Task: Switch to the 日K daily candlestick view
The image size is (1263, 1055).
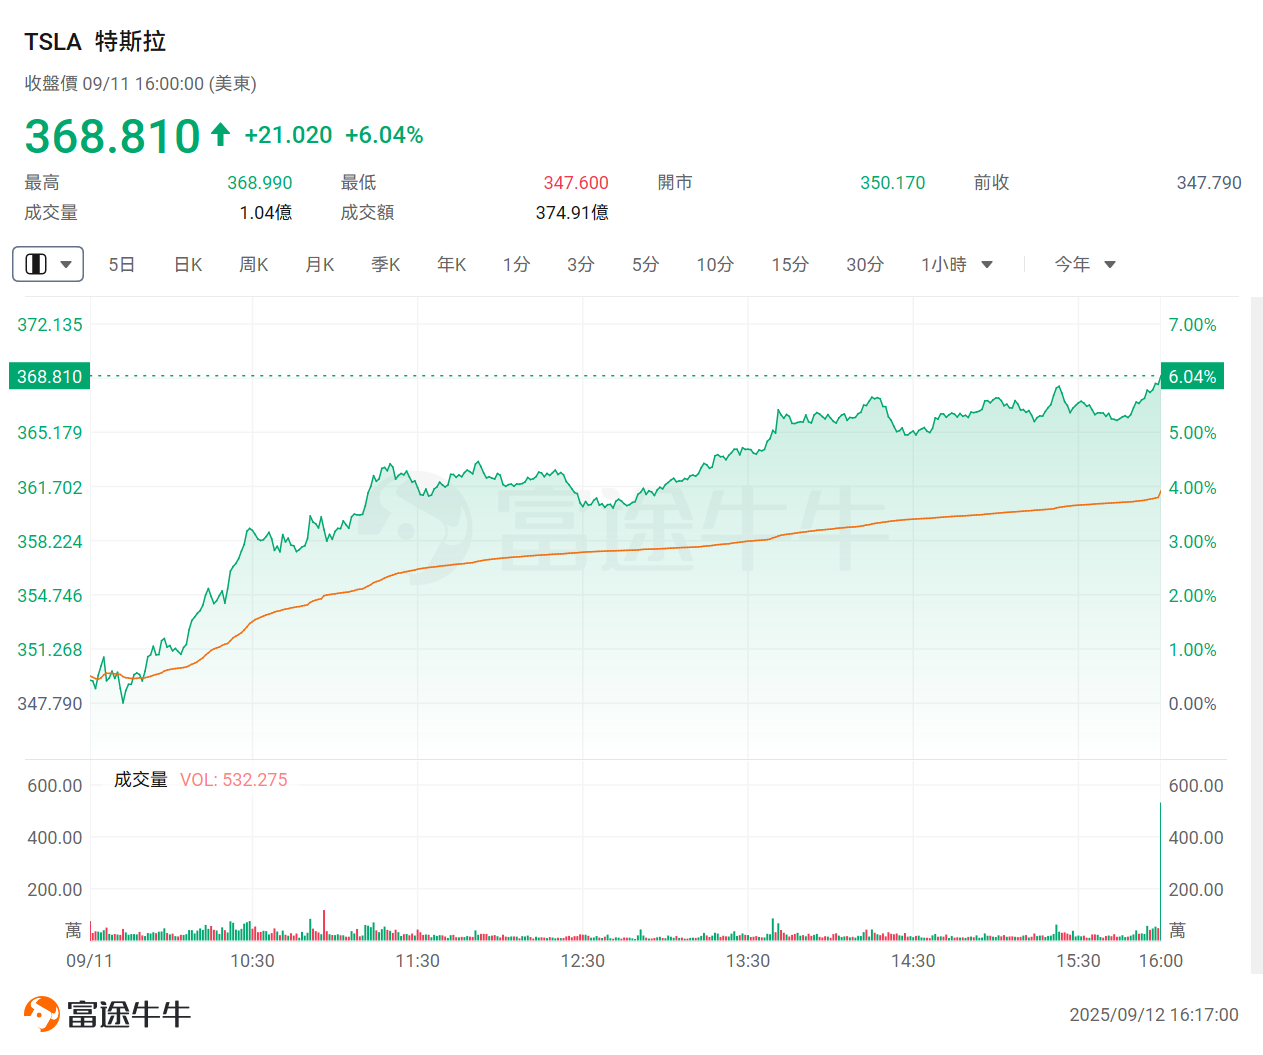Action: 187,264
